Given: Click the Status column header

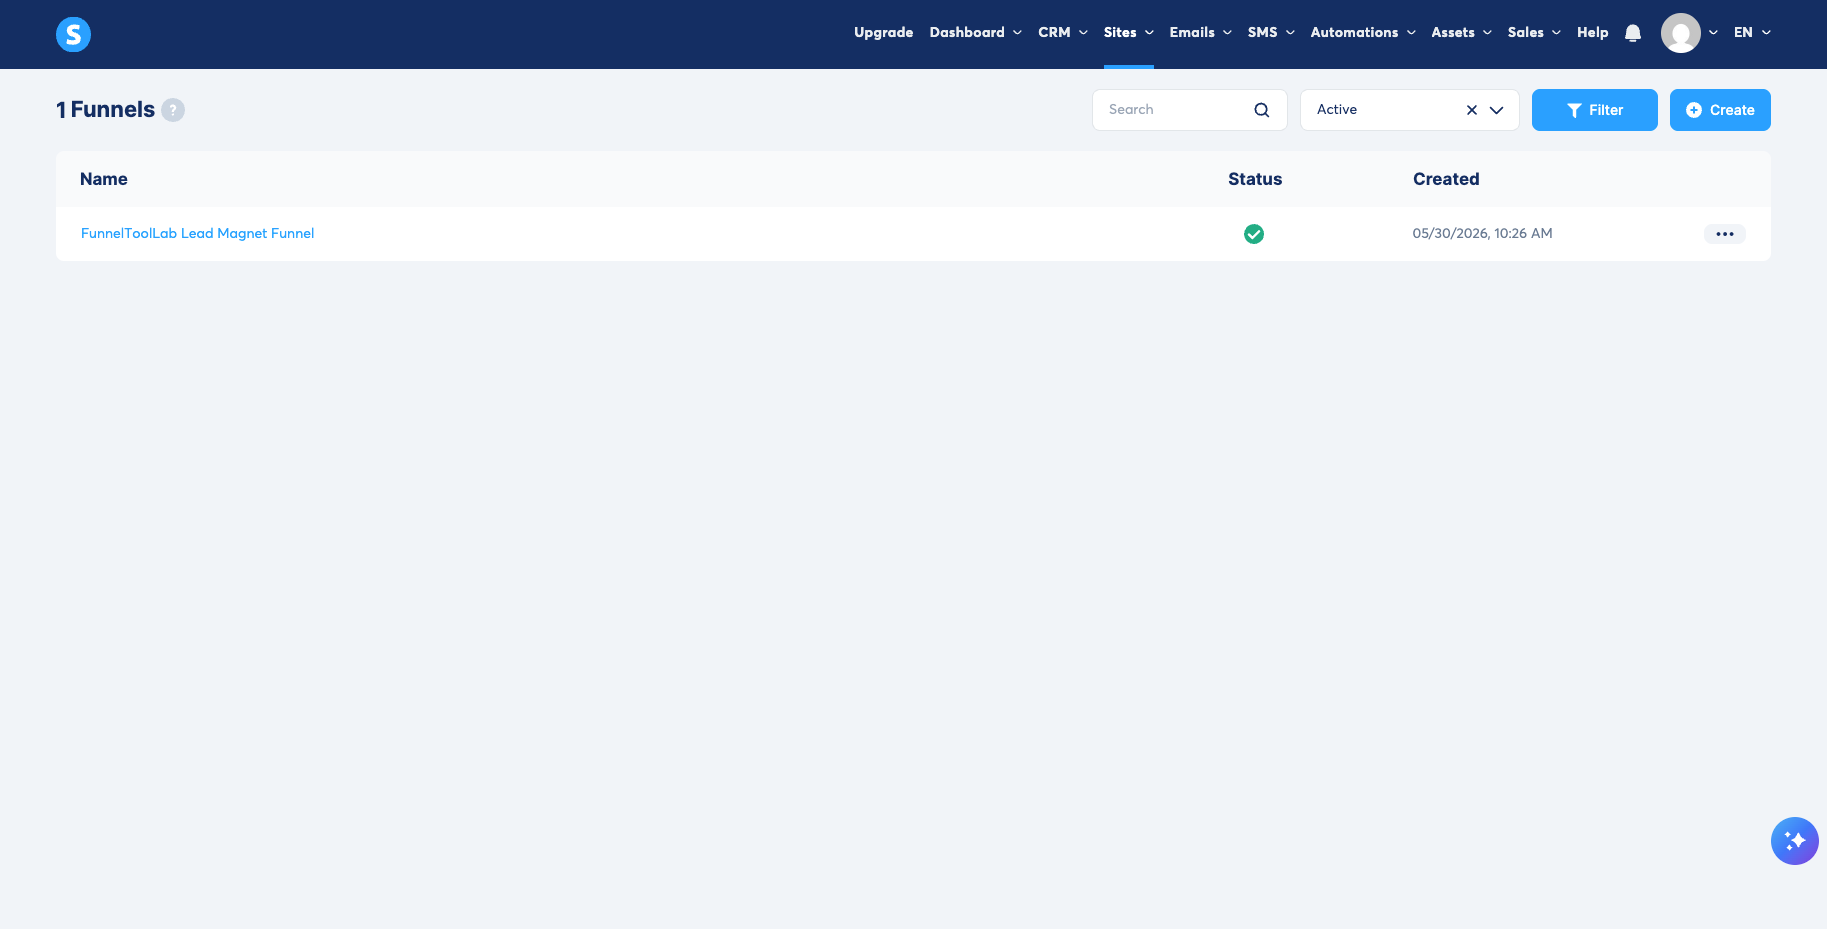Looking at the screenshot, I should point(1255,179).
